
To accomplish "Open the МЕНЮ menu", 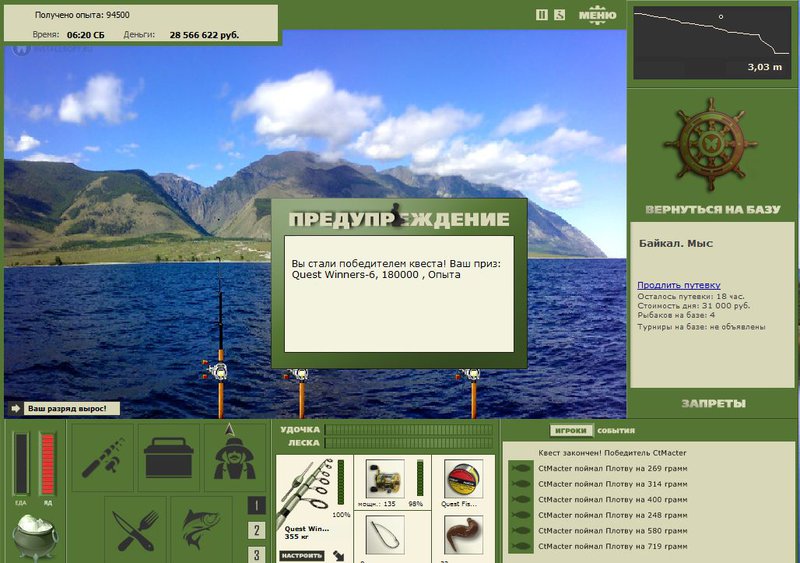I will tap(597, 15).
